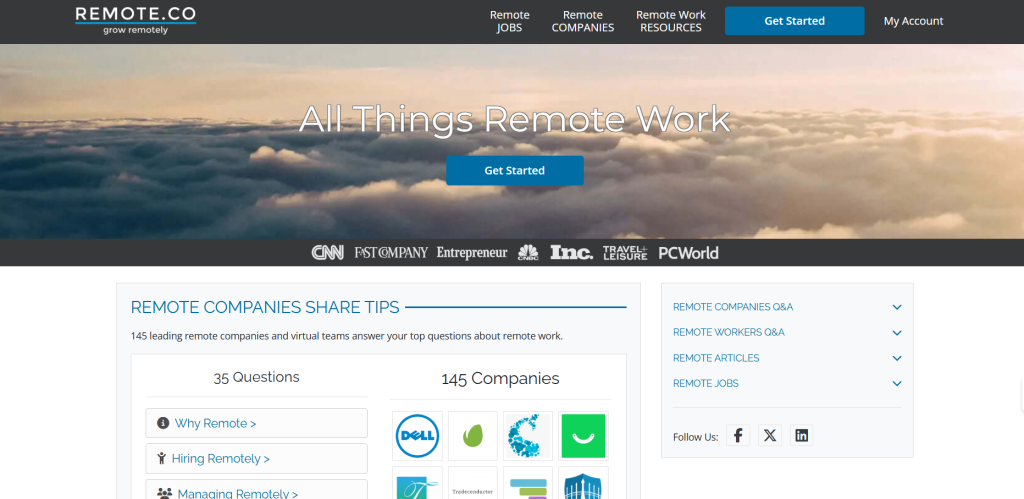The height and width of the screenshot is (499, 1024).
Task: Open Remote Work Resources menu
Action: click(x=671, y=21)
